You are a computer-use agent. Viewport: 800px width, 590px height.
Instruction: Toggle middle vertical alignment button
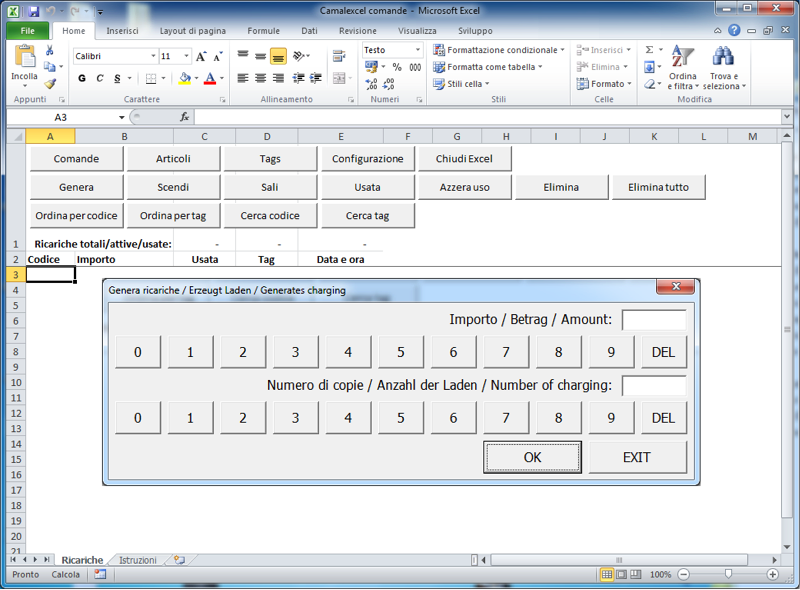pos(260,56)
